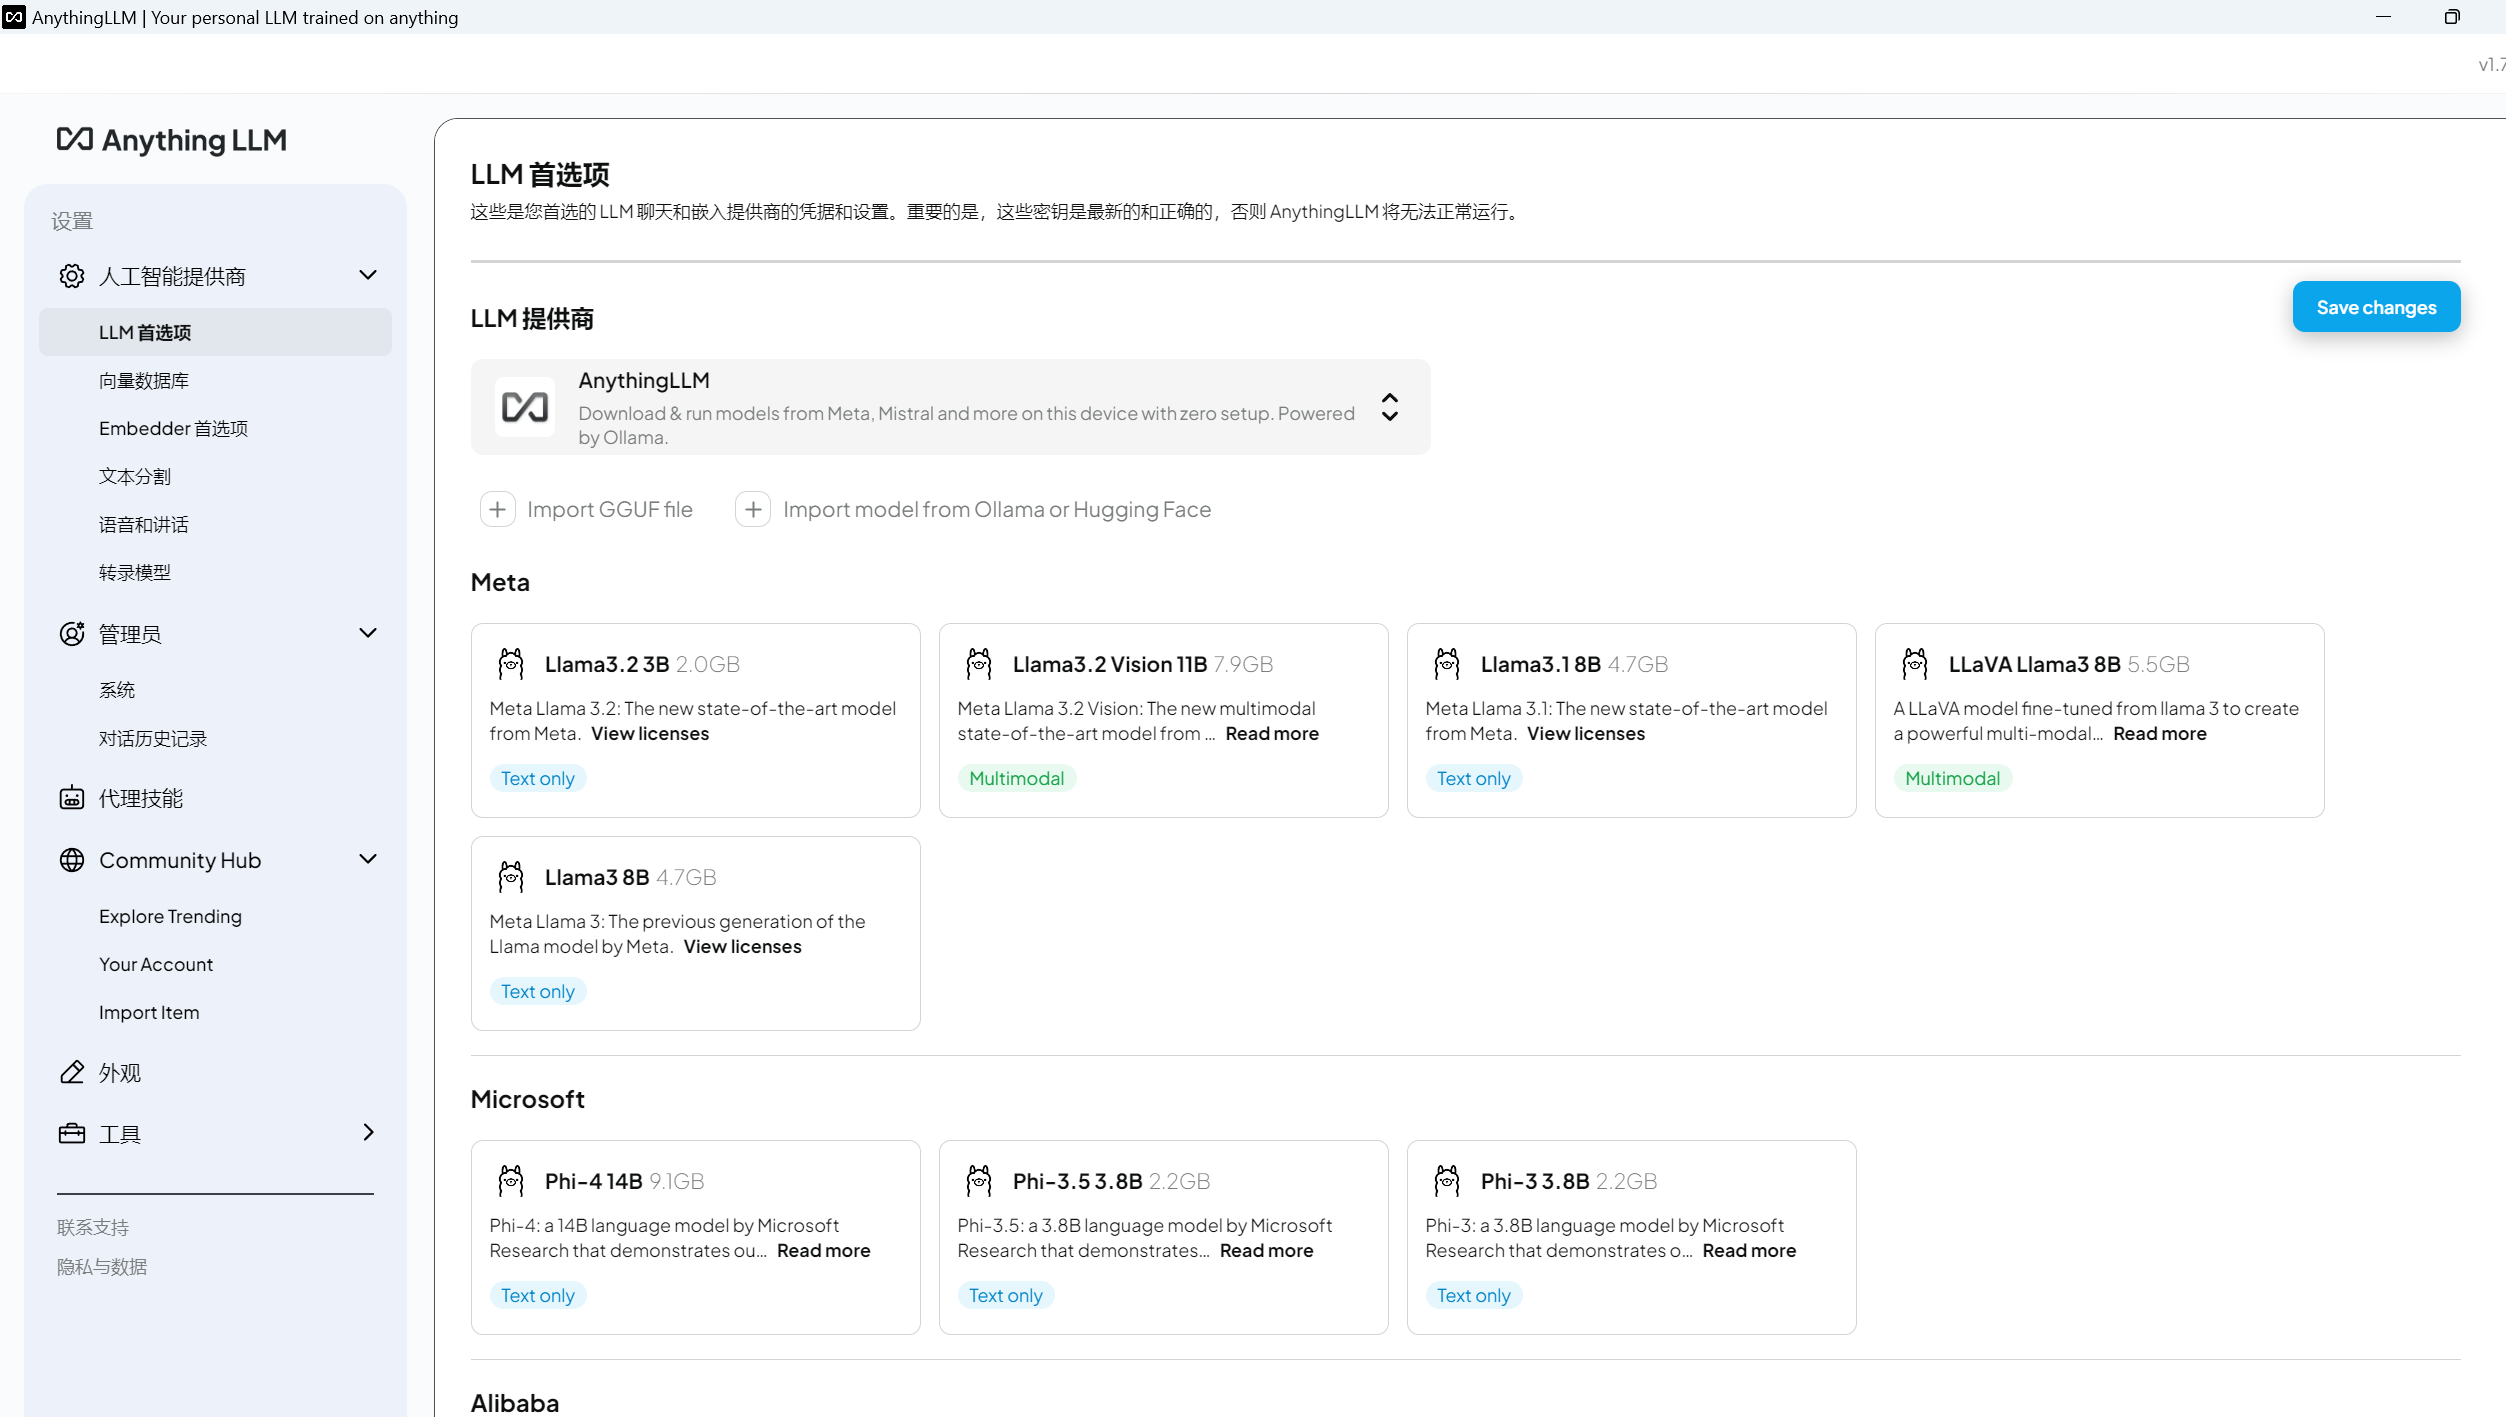Click the llama icon on Phi-3.5 3.8B card
This screenshot has width=2506, height=1417.
click(979, 1180)
